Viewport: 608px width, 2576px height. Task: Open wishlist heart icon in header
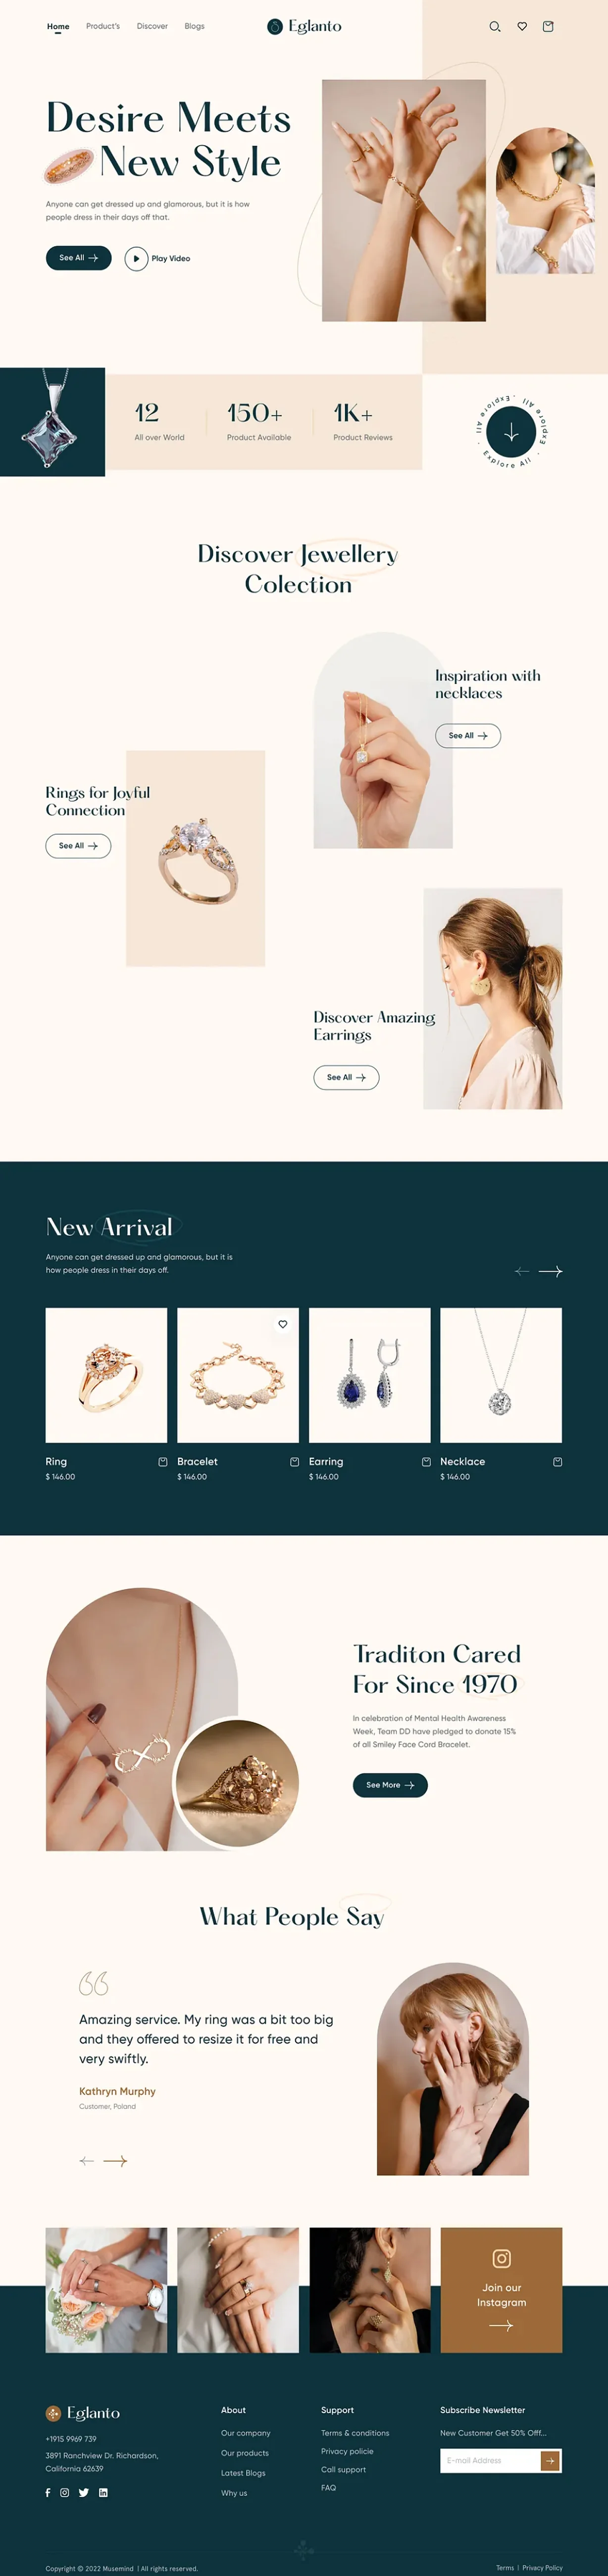click(522, 27)
